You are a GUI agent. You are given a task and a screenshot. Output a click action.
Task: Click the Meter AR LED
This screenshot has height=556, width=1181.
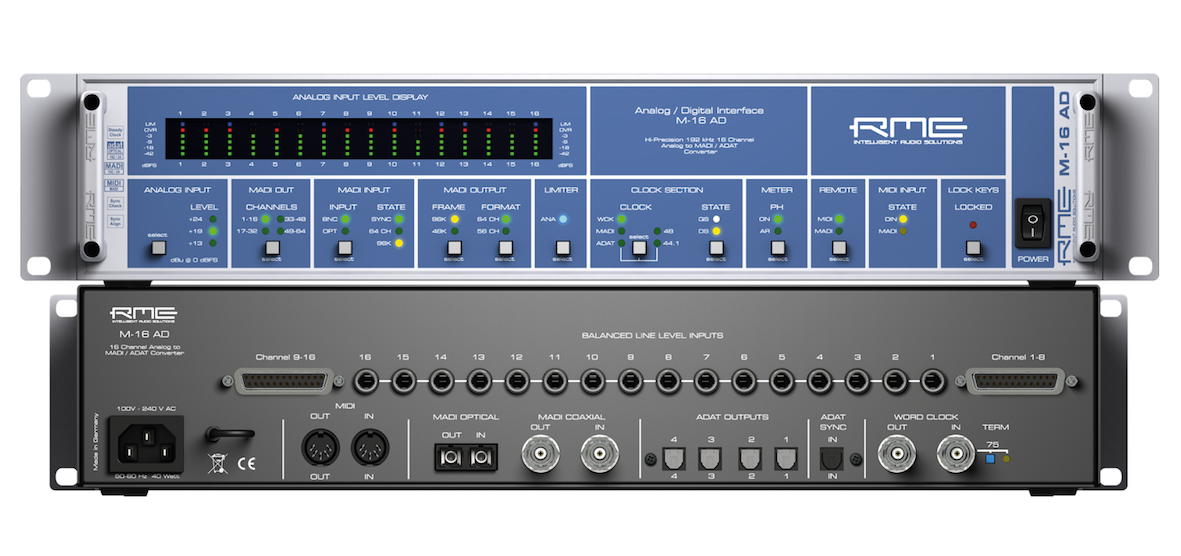click(x=778, y=231)
